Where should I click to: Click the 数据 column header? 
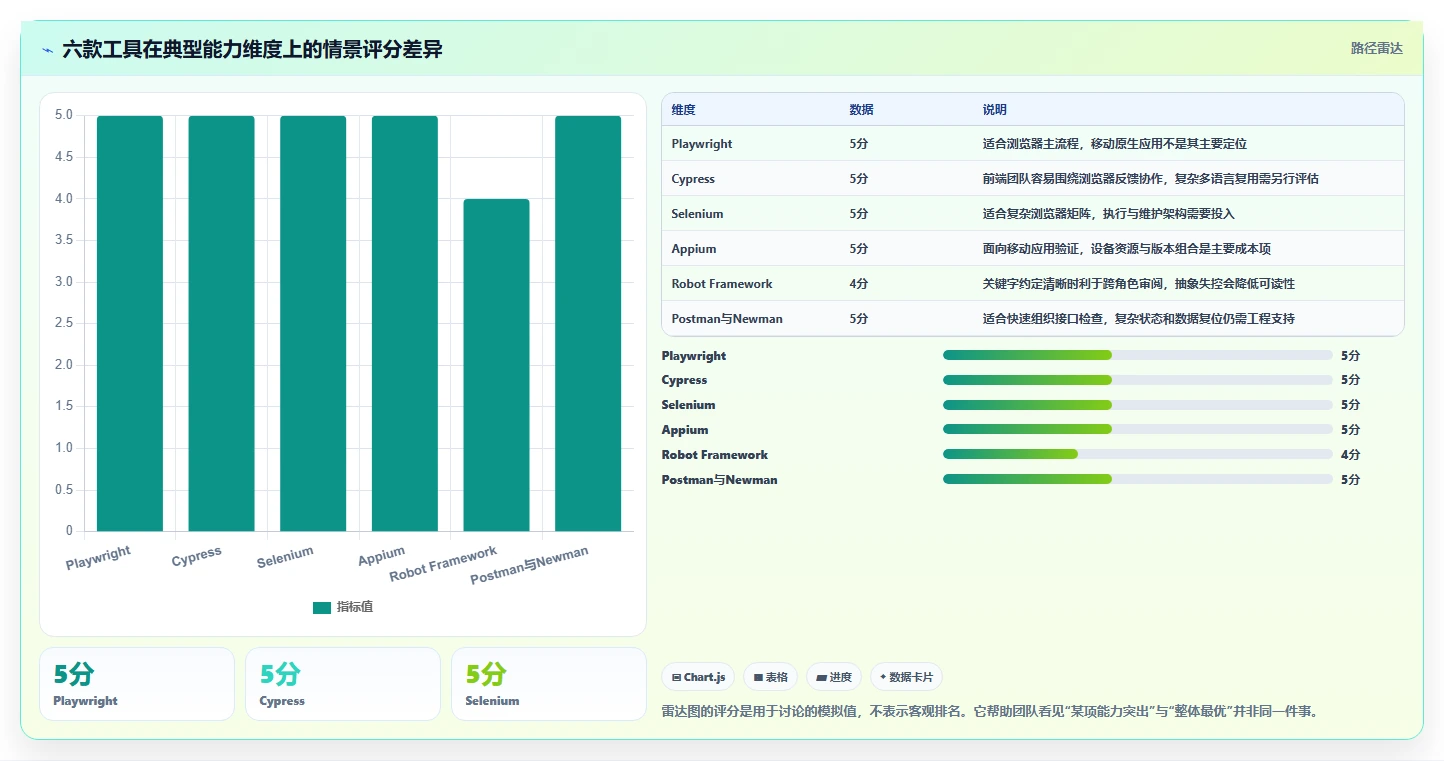point(862,110)
